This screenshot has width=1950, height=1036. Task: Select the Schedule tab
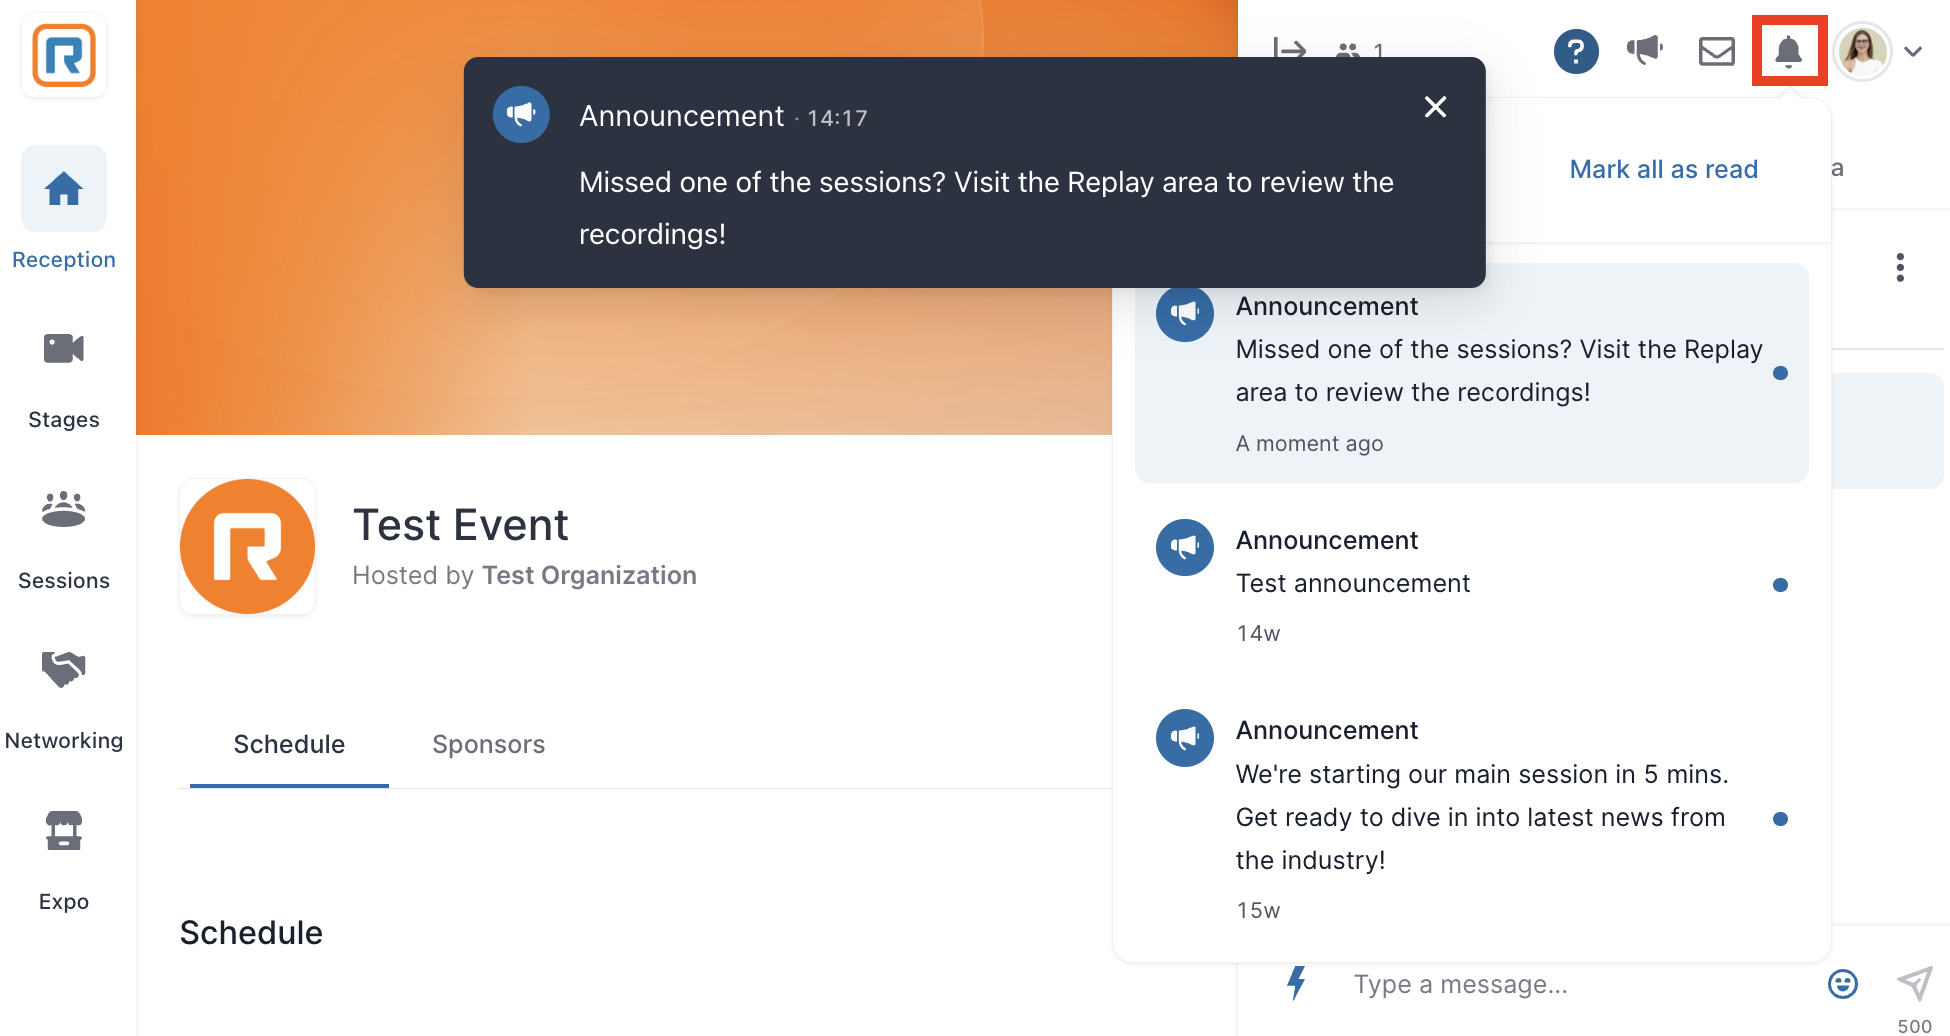(289, 744)
